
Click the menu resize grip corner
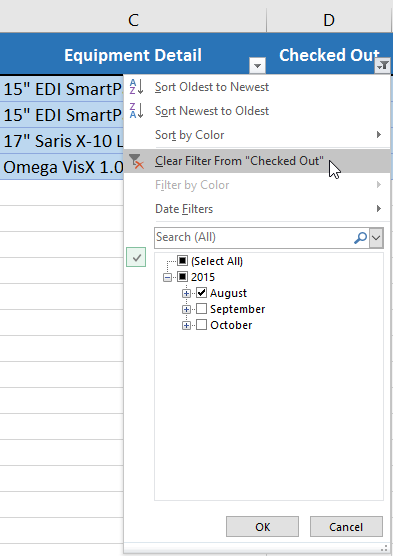tap(384, 547)
